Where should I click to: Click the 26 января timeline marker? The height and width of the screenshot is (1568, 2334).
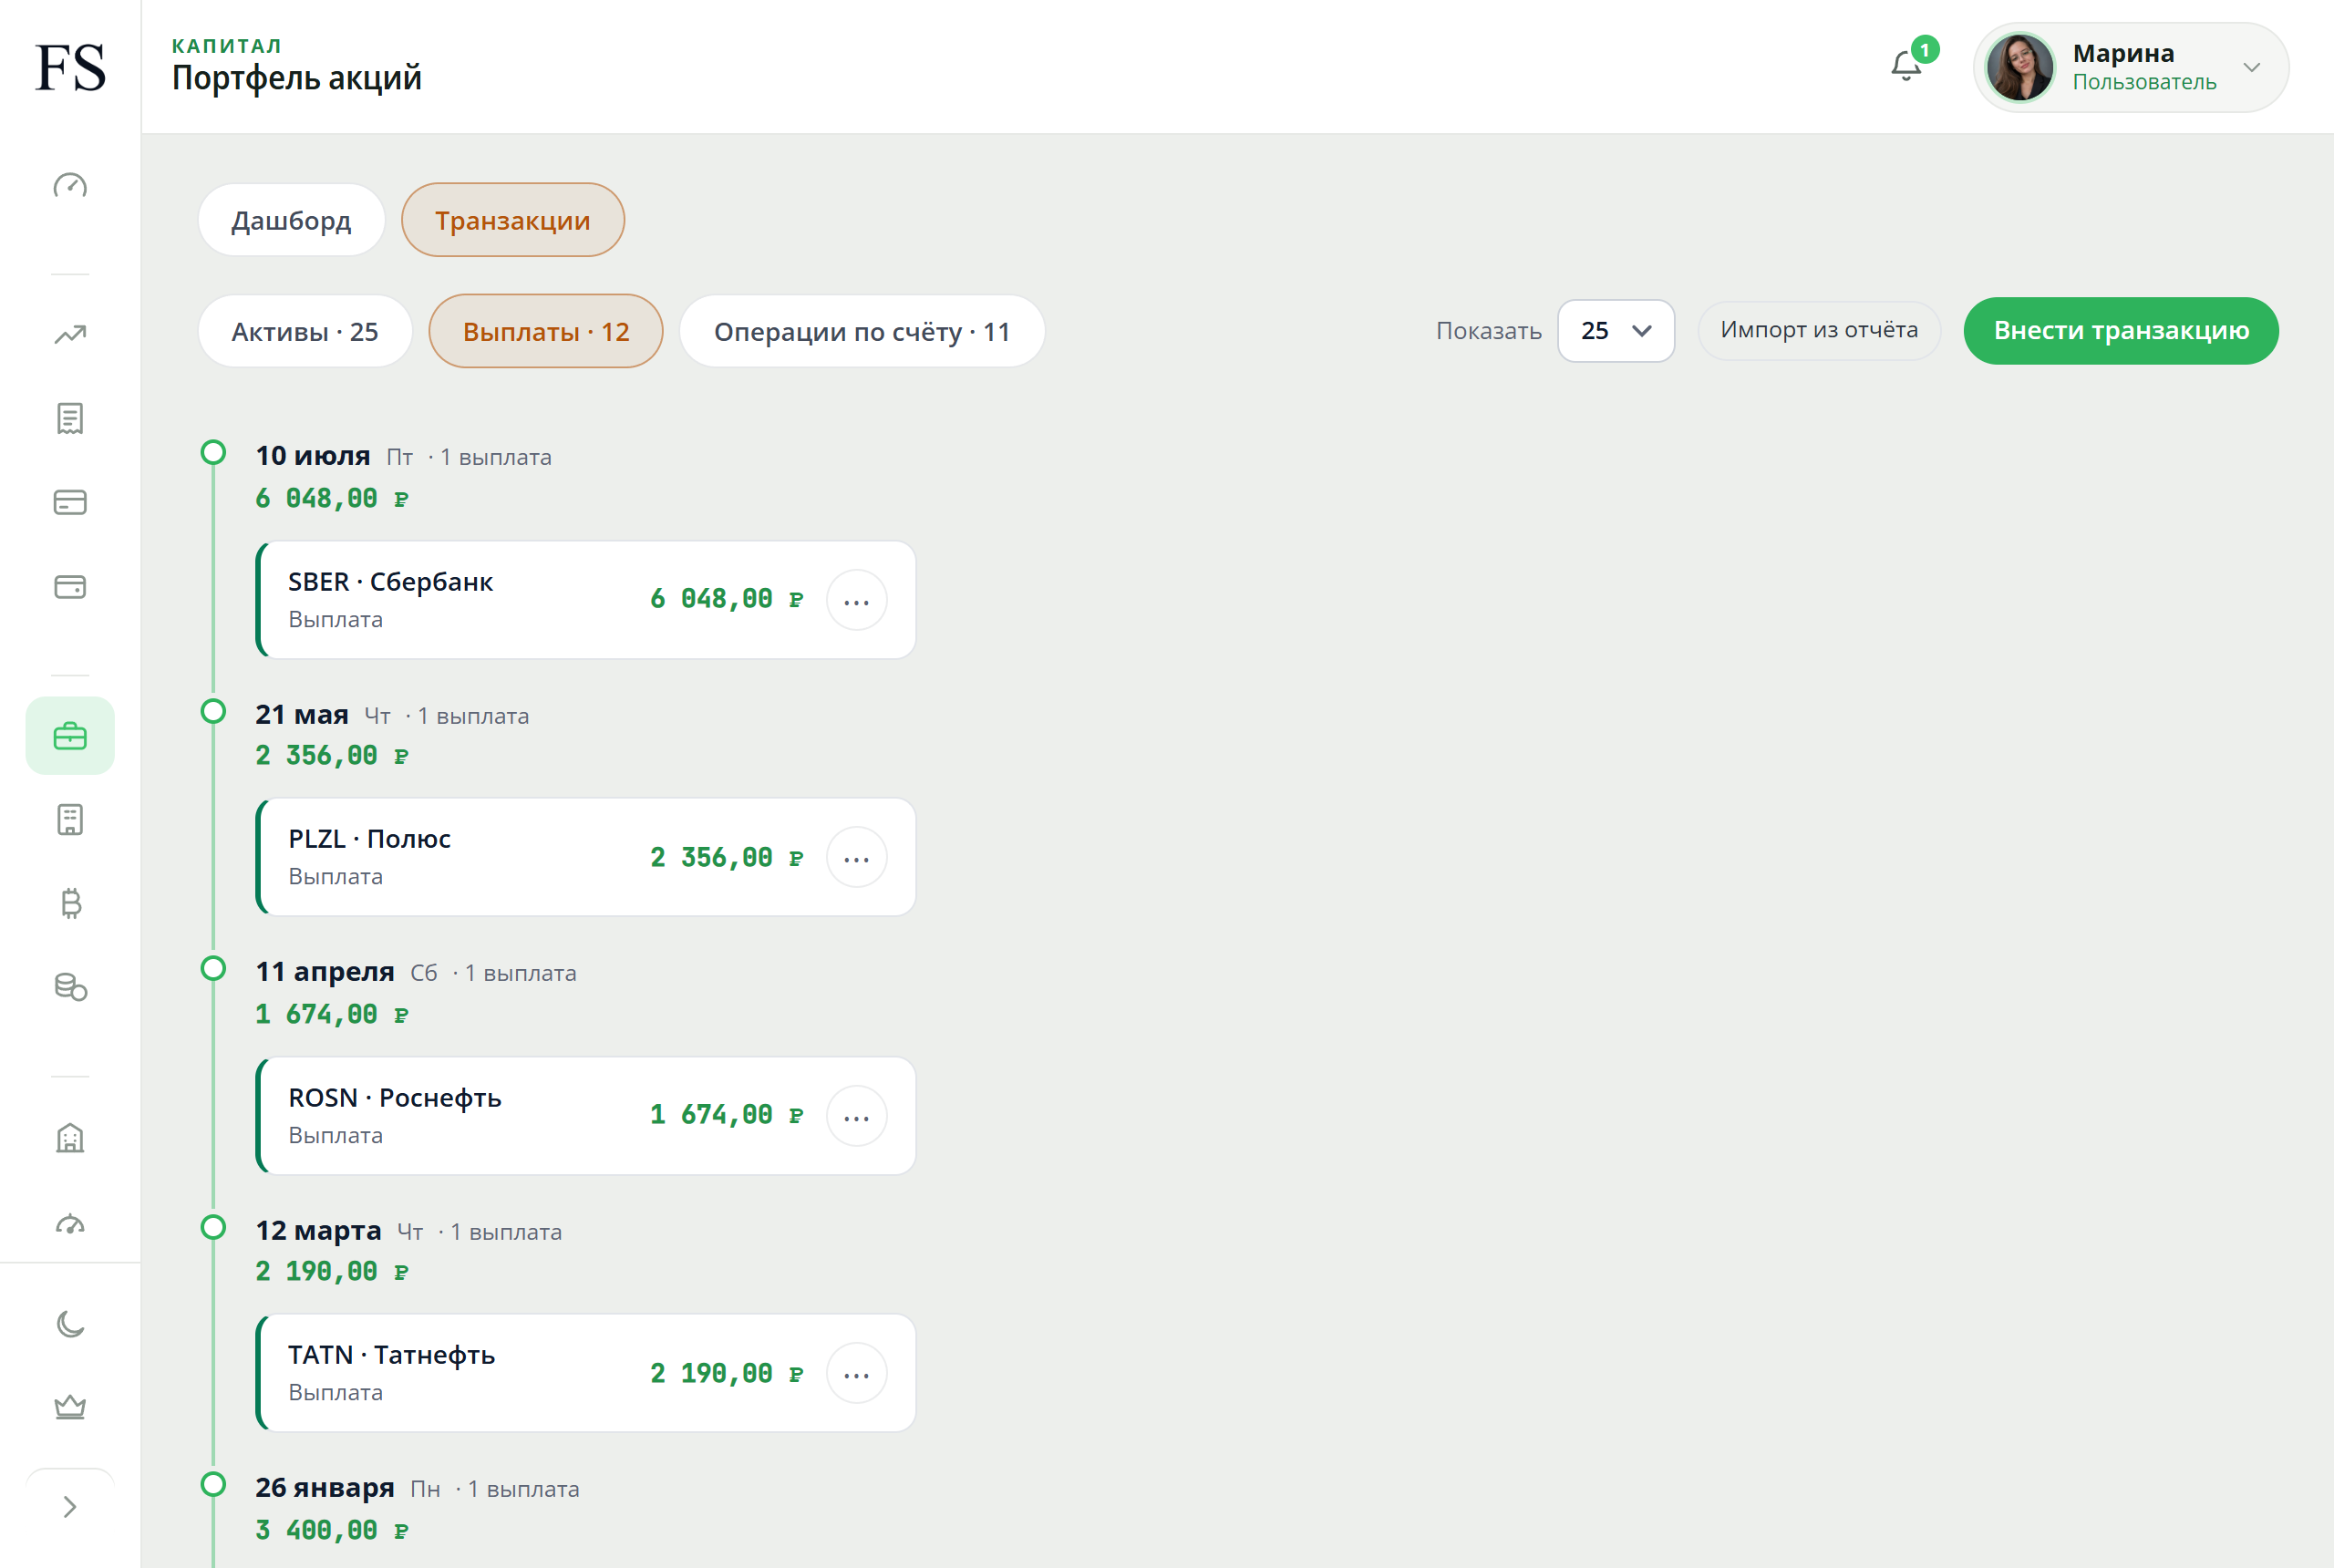(x=213, y=1484)
